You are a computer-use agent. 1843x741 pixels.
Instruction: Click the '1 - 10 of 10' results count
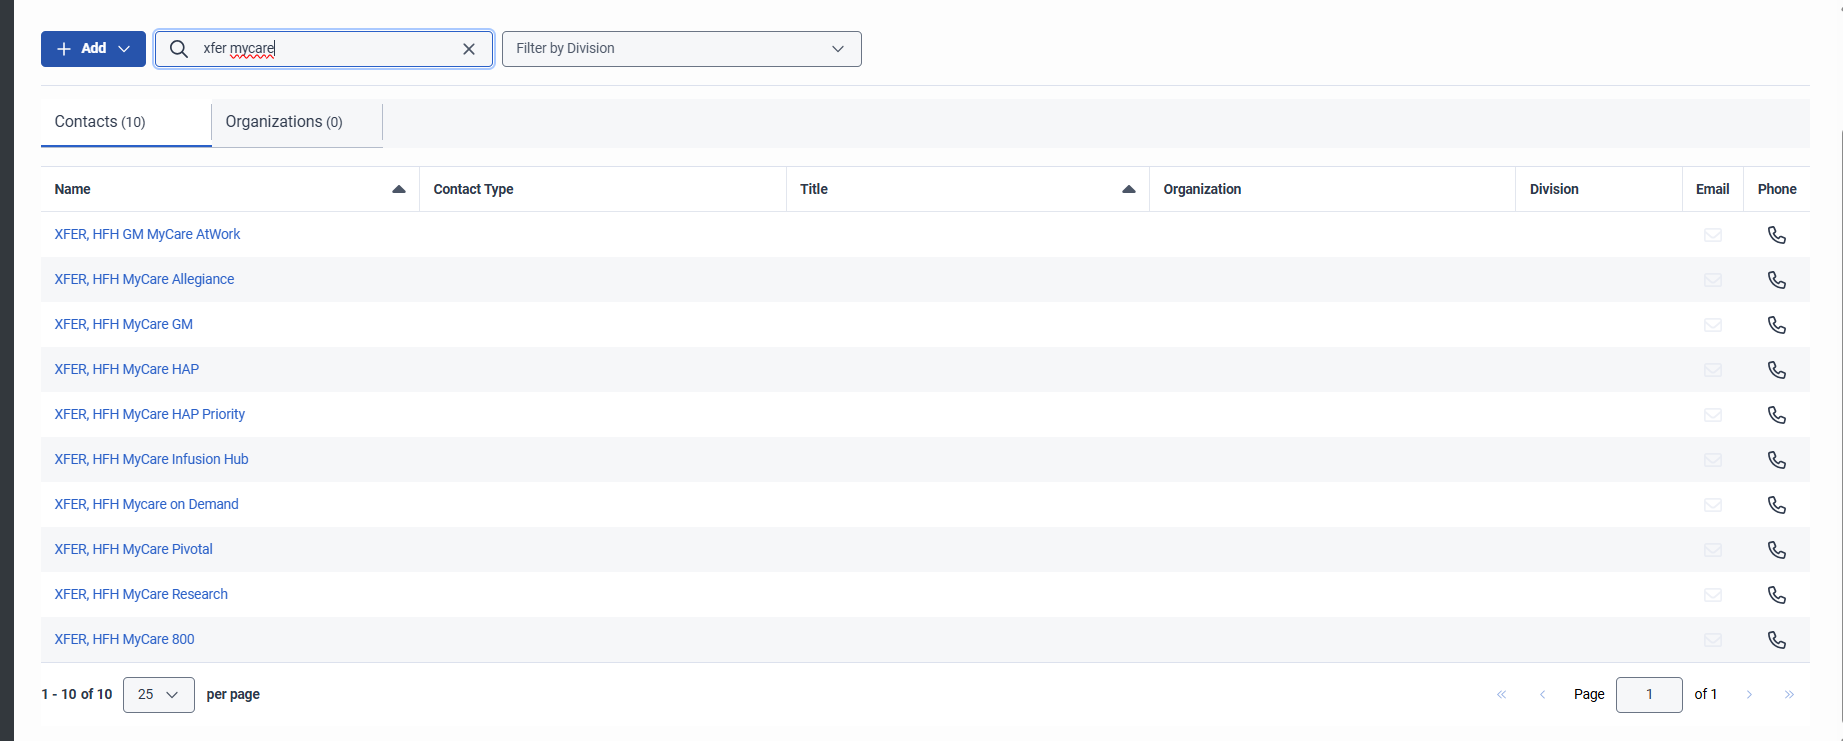[x=77, y=694]
